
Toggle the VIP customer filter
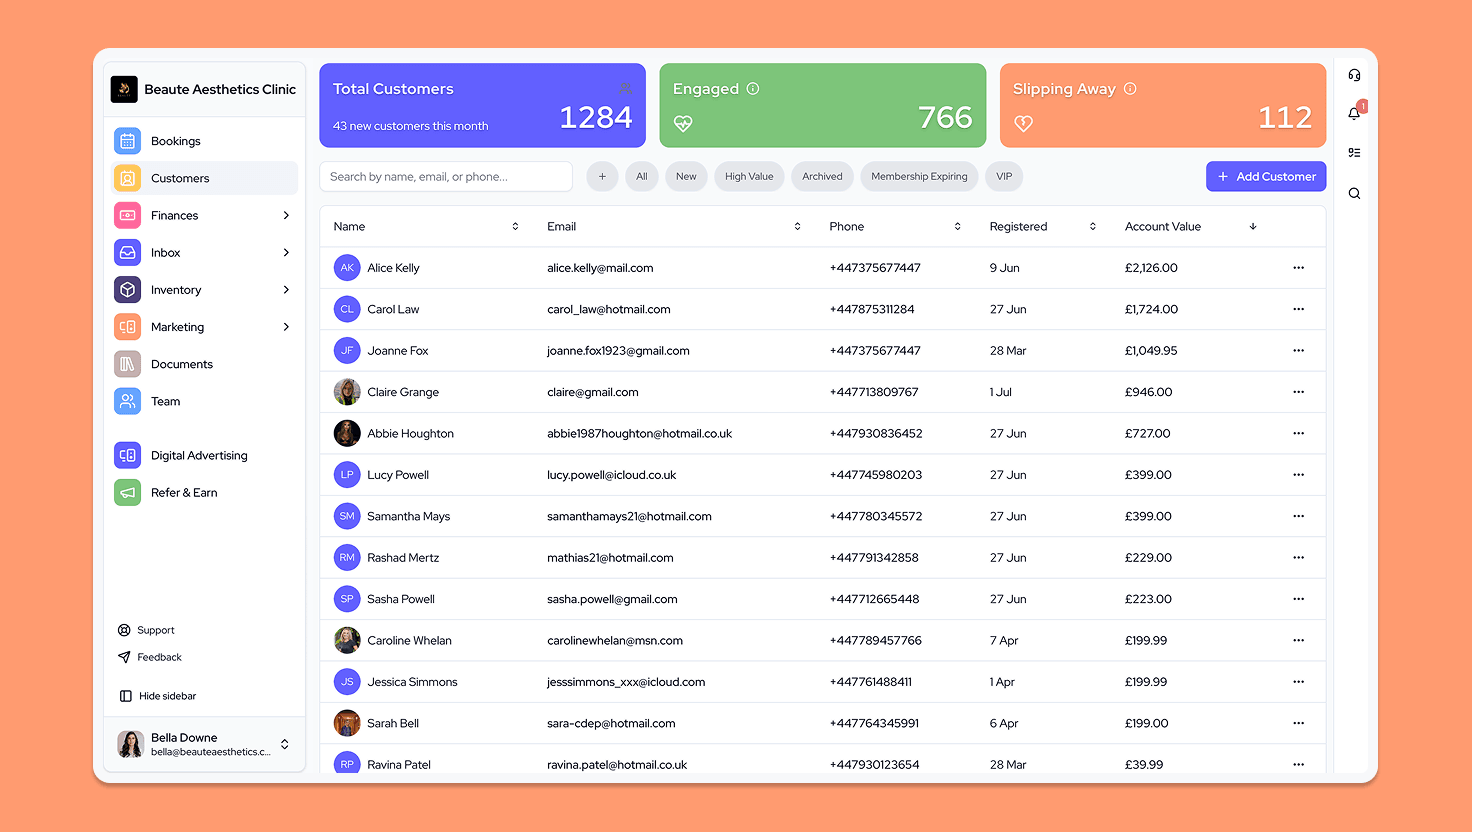click(1004, 176)
